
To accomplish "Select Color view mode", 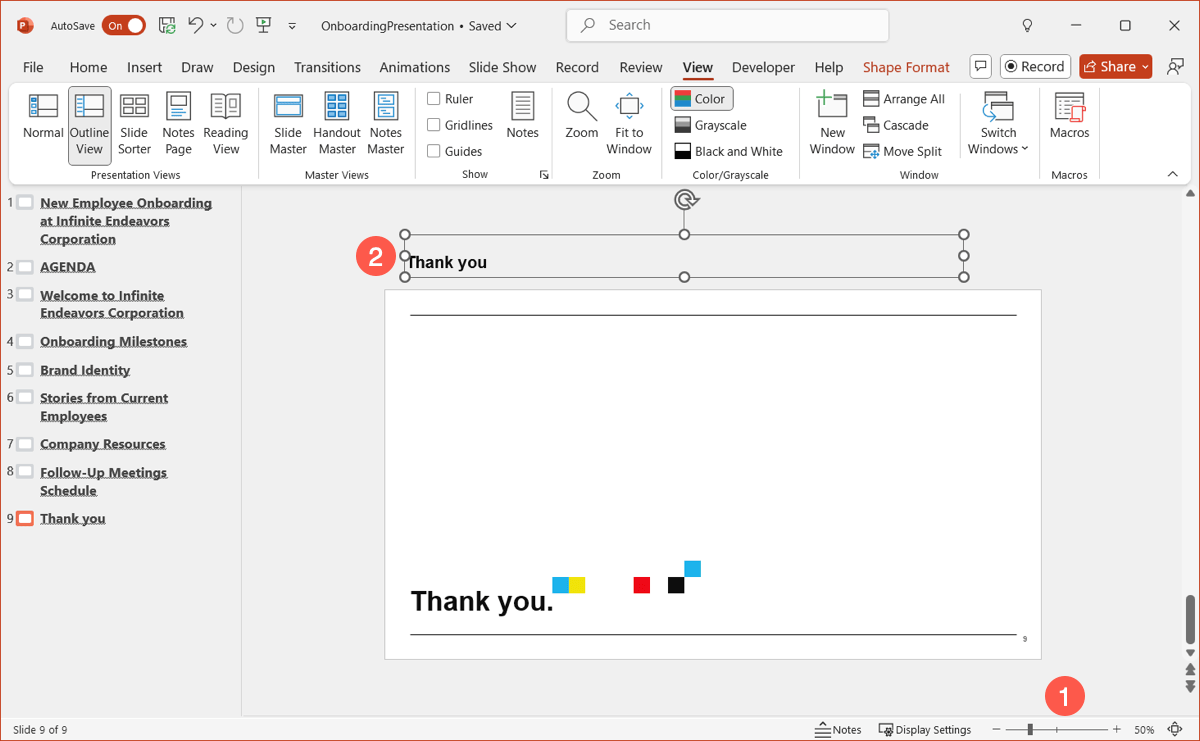I will click(701, 99).
